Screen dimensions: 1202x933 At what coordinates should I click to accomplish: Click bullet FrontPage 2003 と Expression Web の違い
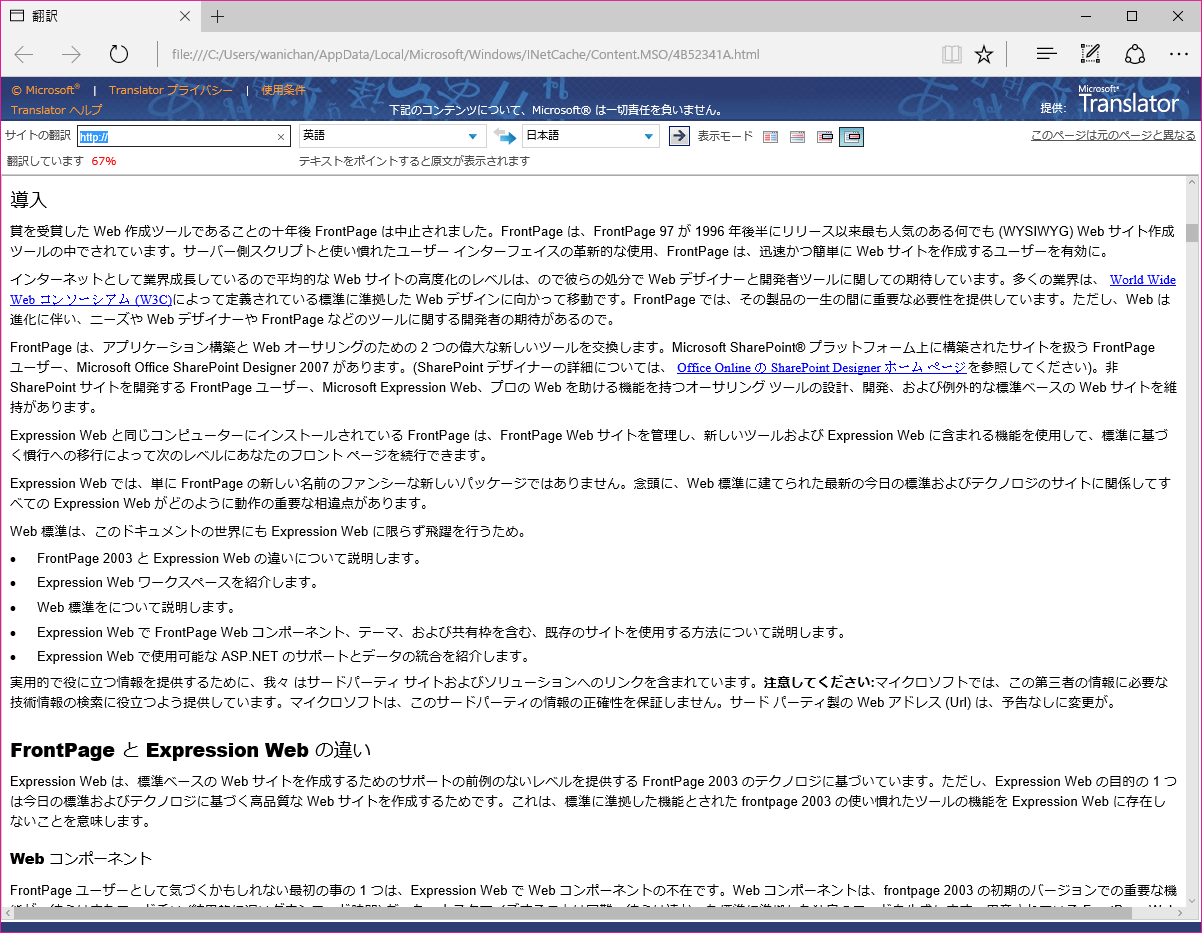[229, 558]
